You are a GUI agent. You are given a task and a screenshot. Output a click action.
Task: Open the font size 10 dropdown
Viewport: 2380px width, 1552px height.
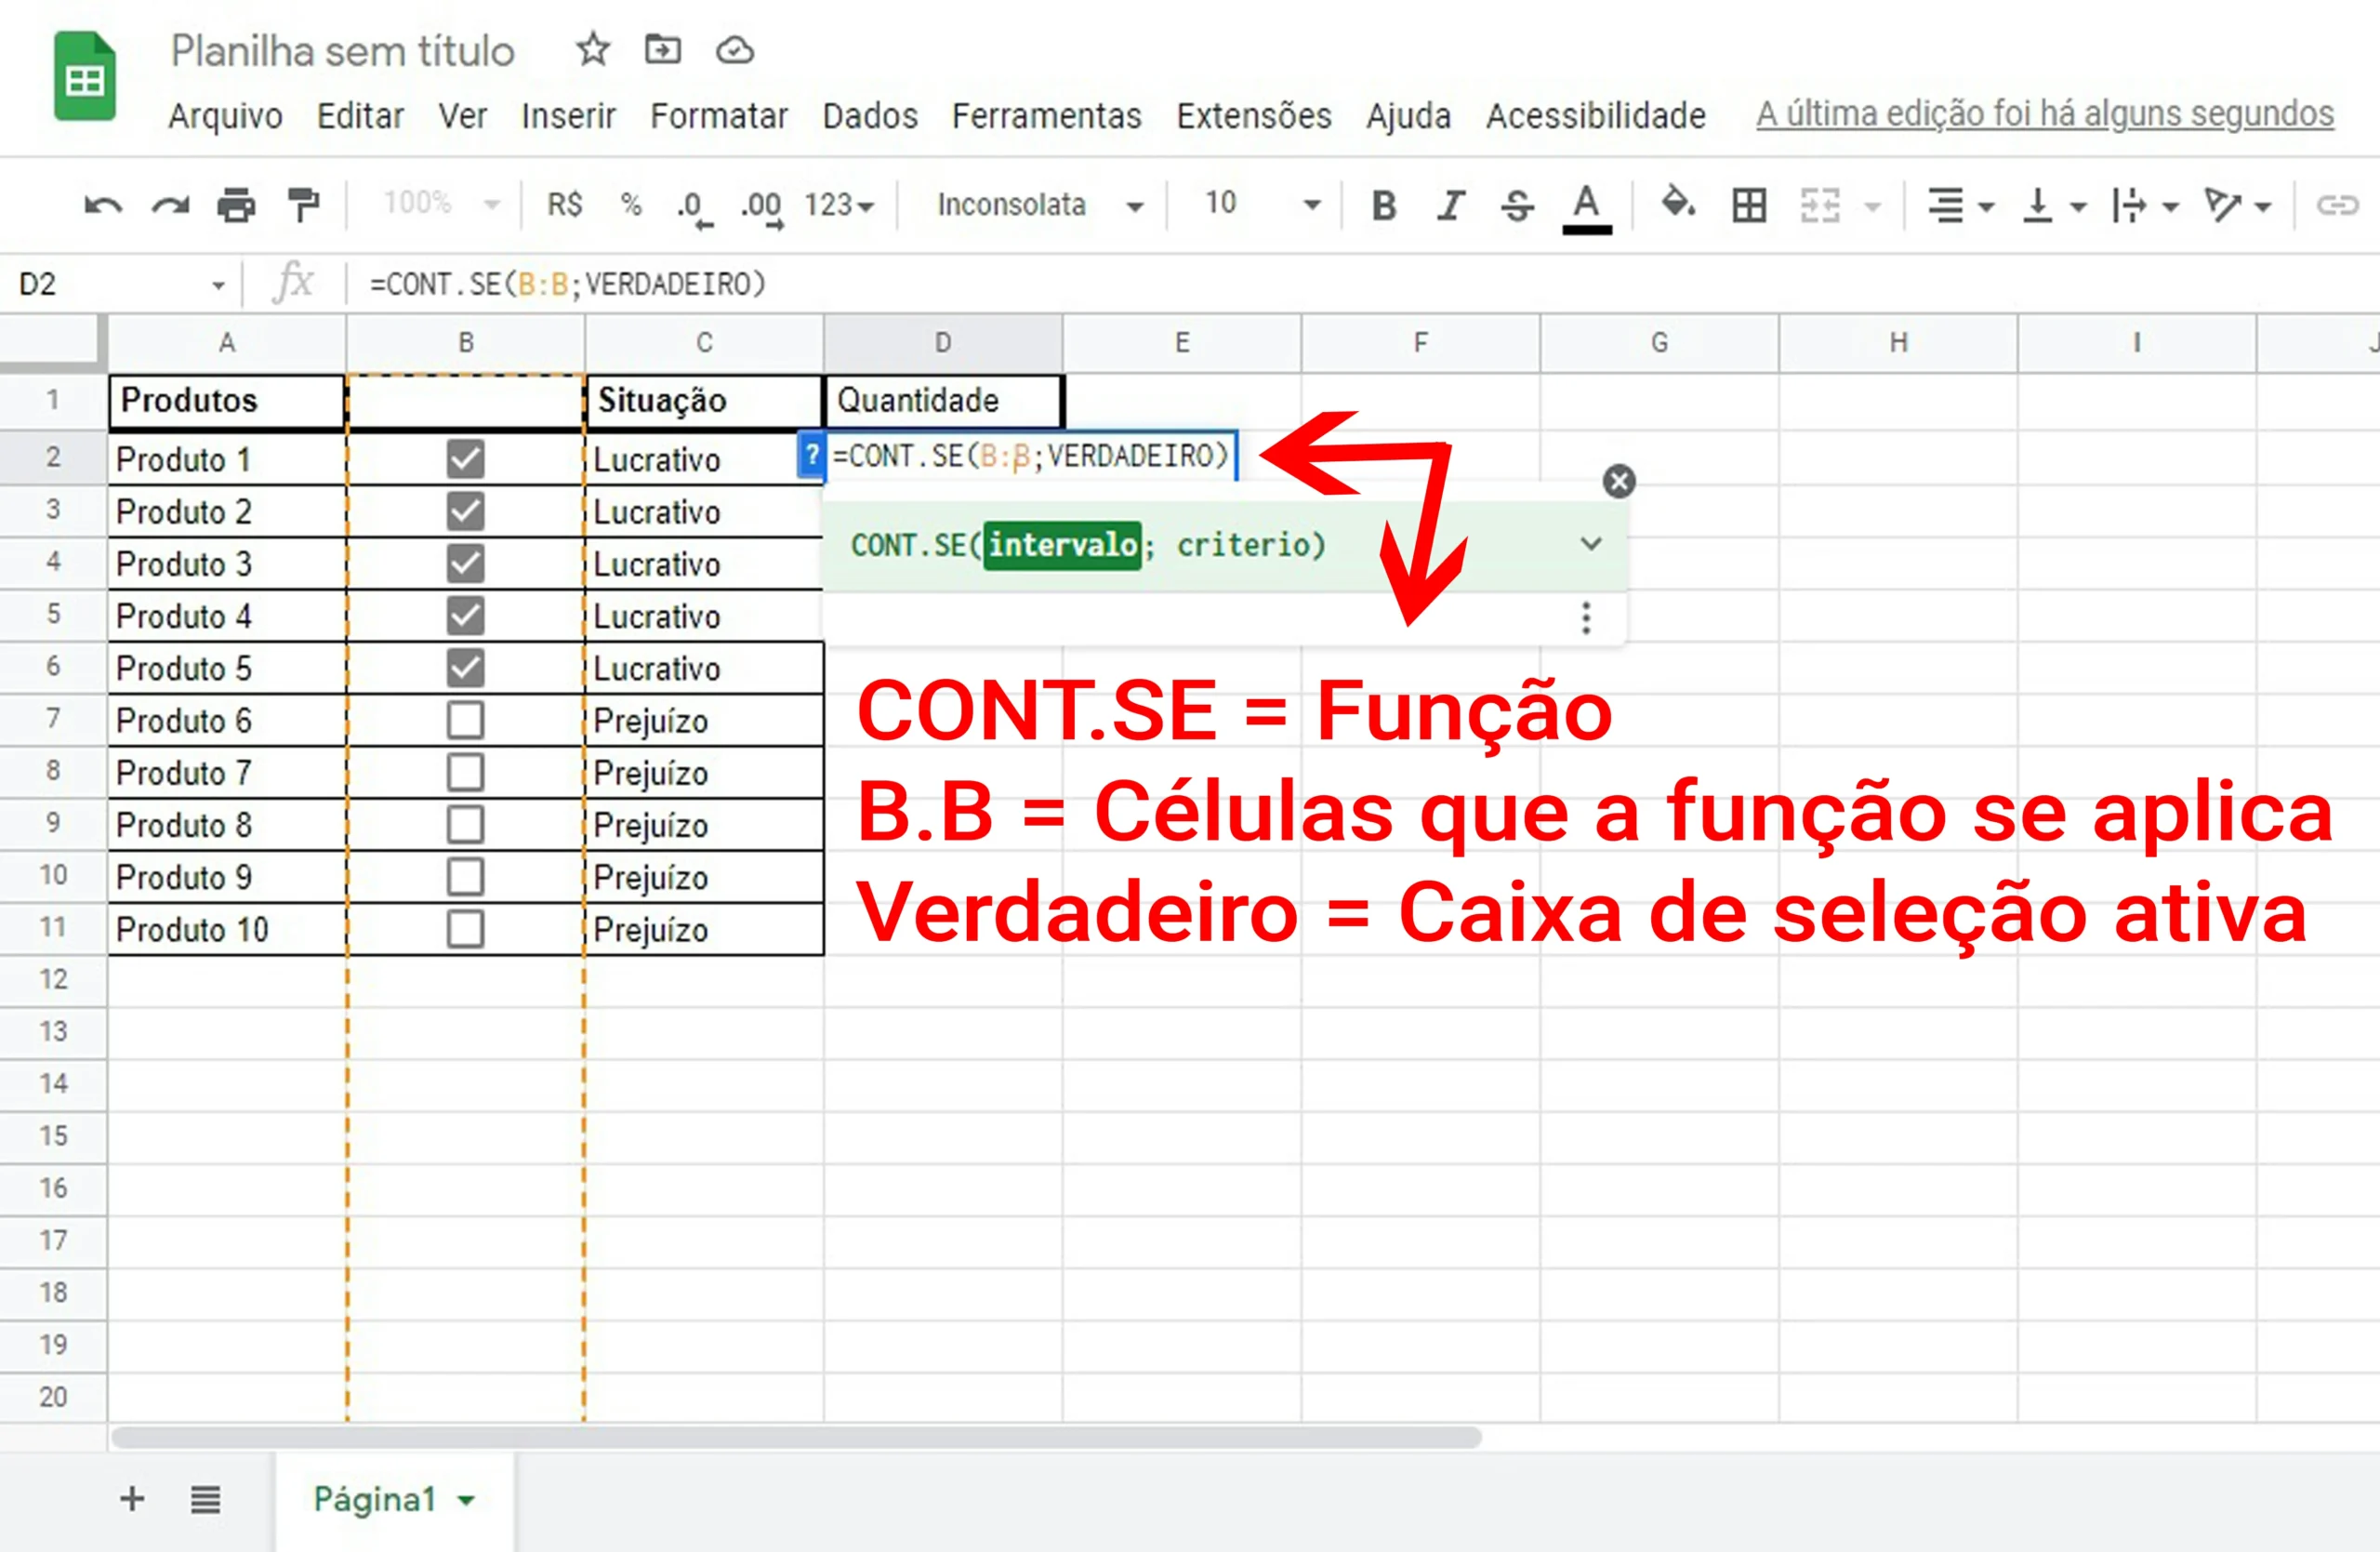1262,205
